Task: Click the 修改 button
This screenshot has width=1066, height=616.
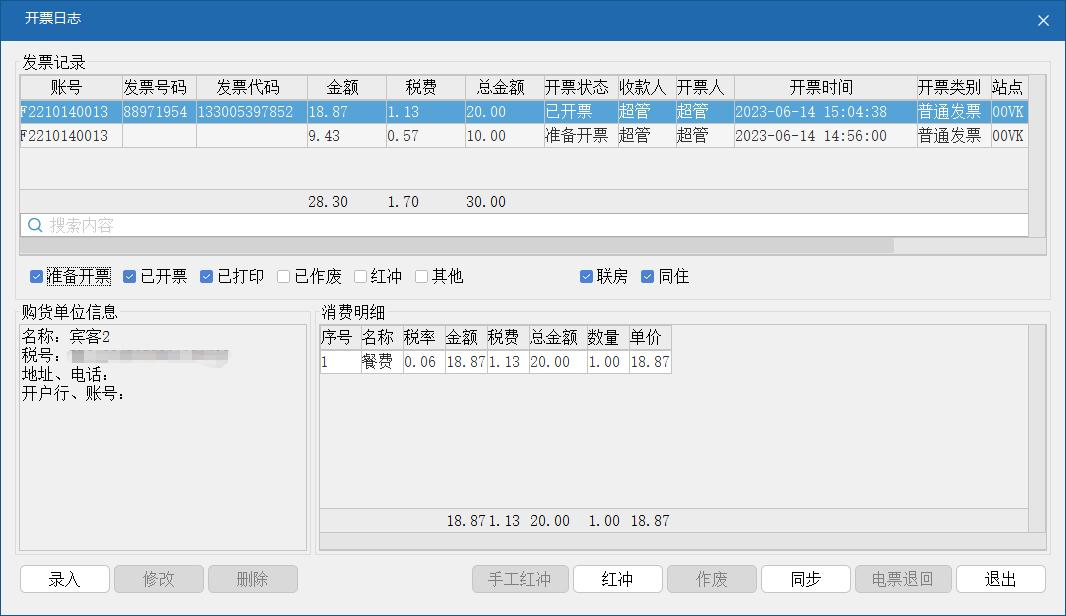Action: pos(159,579)
